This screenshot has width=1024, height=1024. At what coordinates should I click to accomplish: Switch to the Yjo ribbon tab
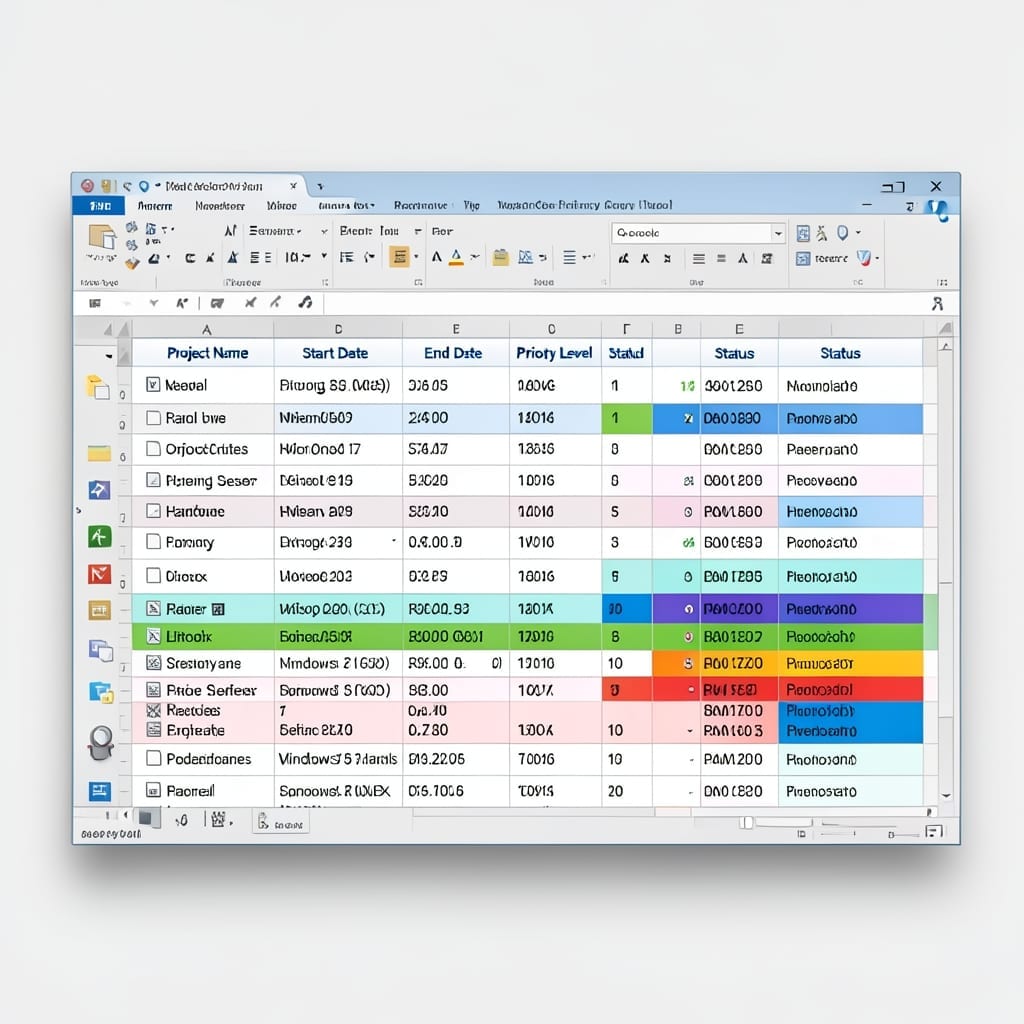point(472,206)
